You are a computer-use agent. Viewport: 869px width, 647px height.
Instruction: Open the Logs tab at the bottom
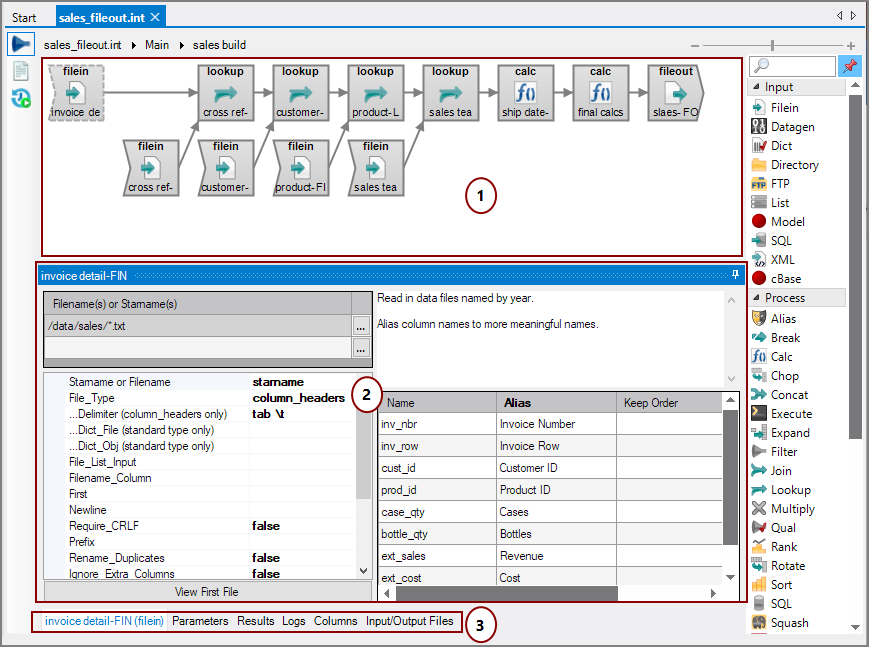tap(293, 621)
